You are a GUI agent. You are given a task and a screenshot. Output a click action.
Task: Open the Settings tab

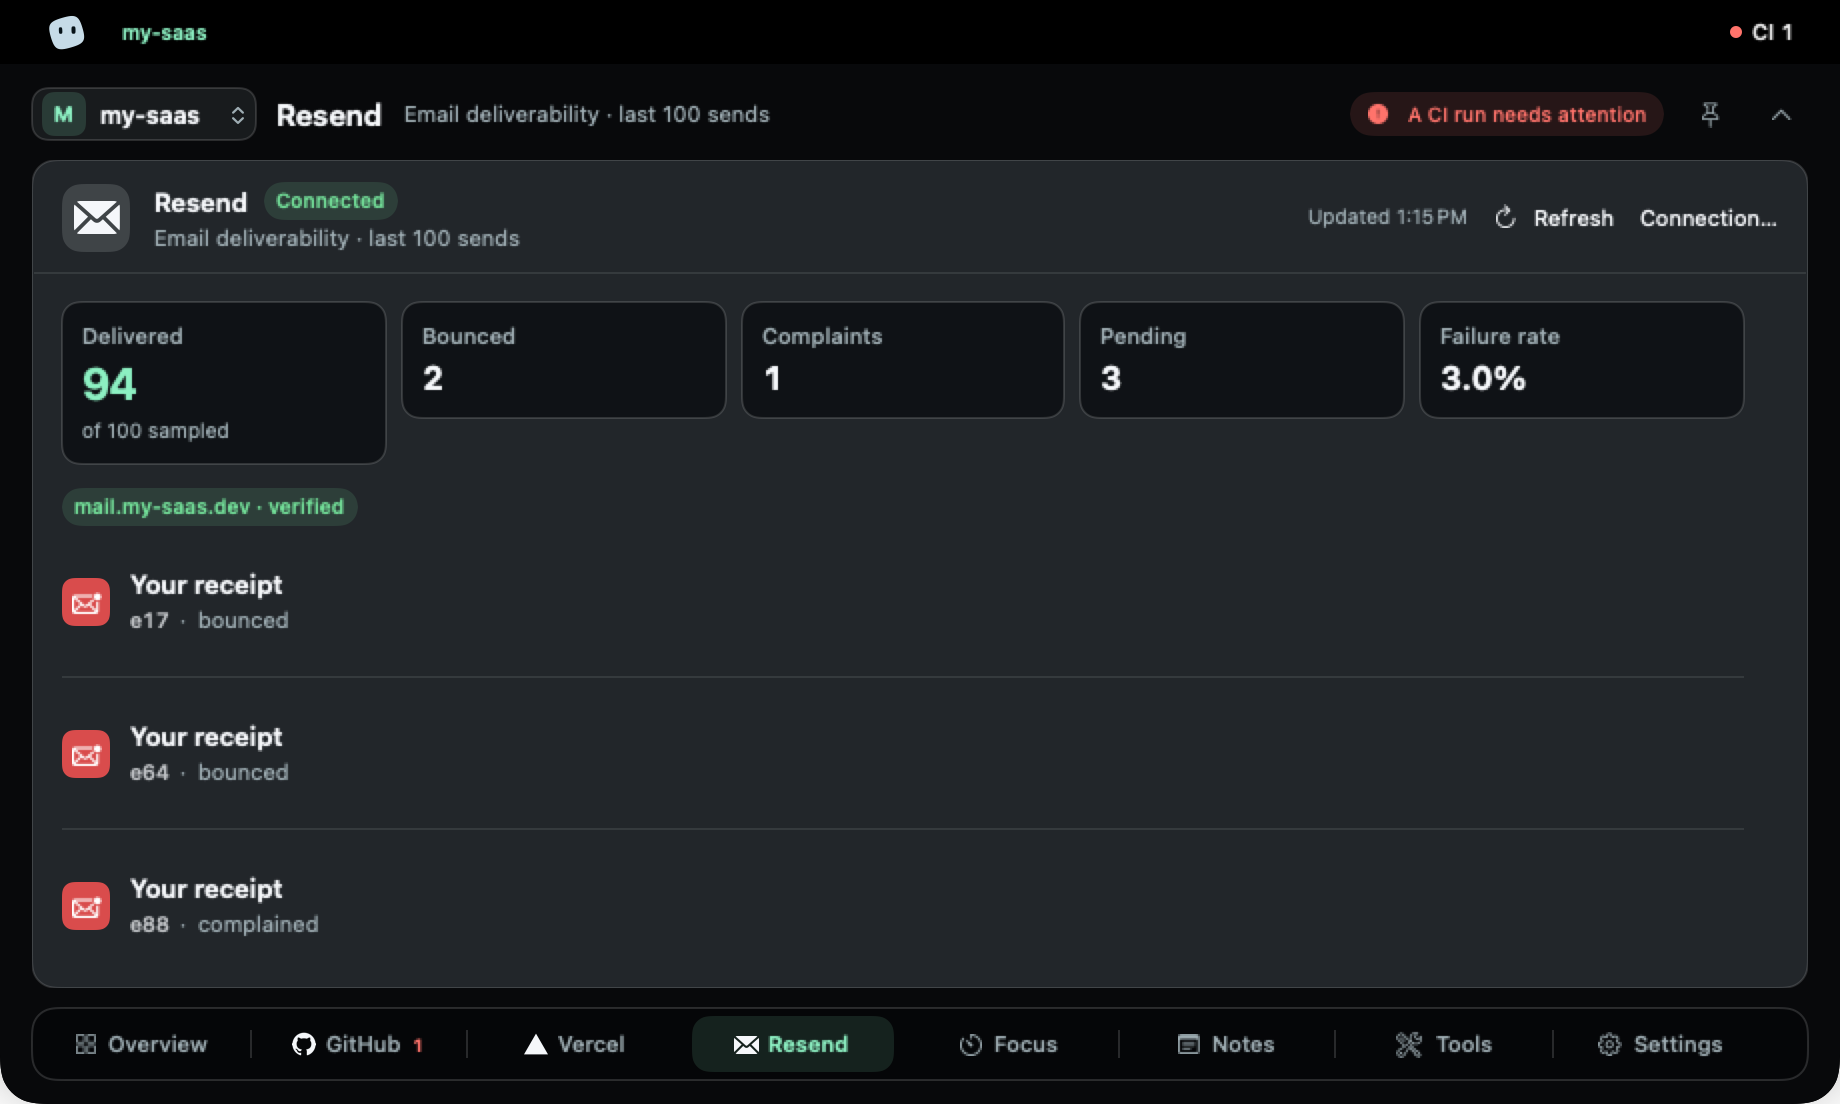coord(1660,1044)
